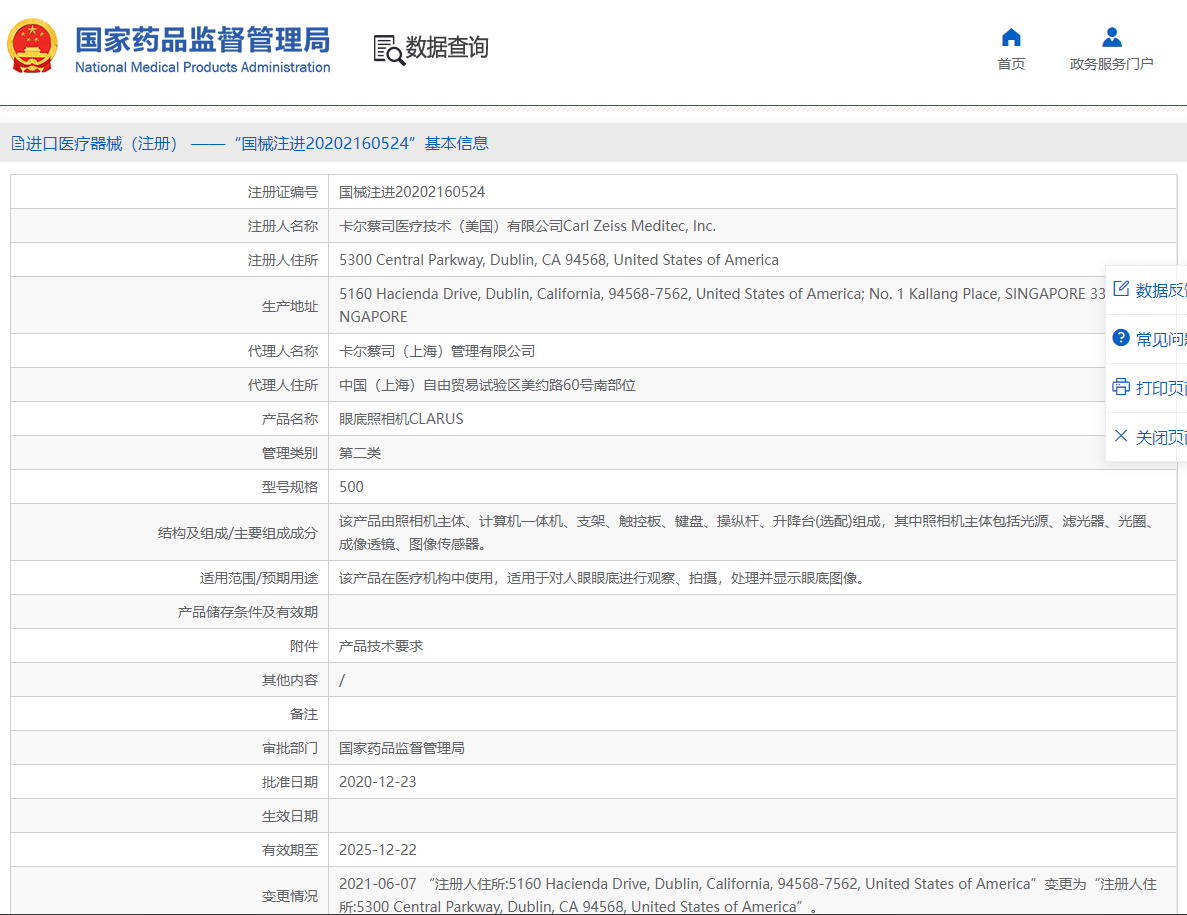Click the 打印页面 side panel label
The height and width of the screenshot is (915, 1187).
click(1161, 388)
